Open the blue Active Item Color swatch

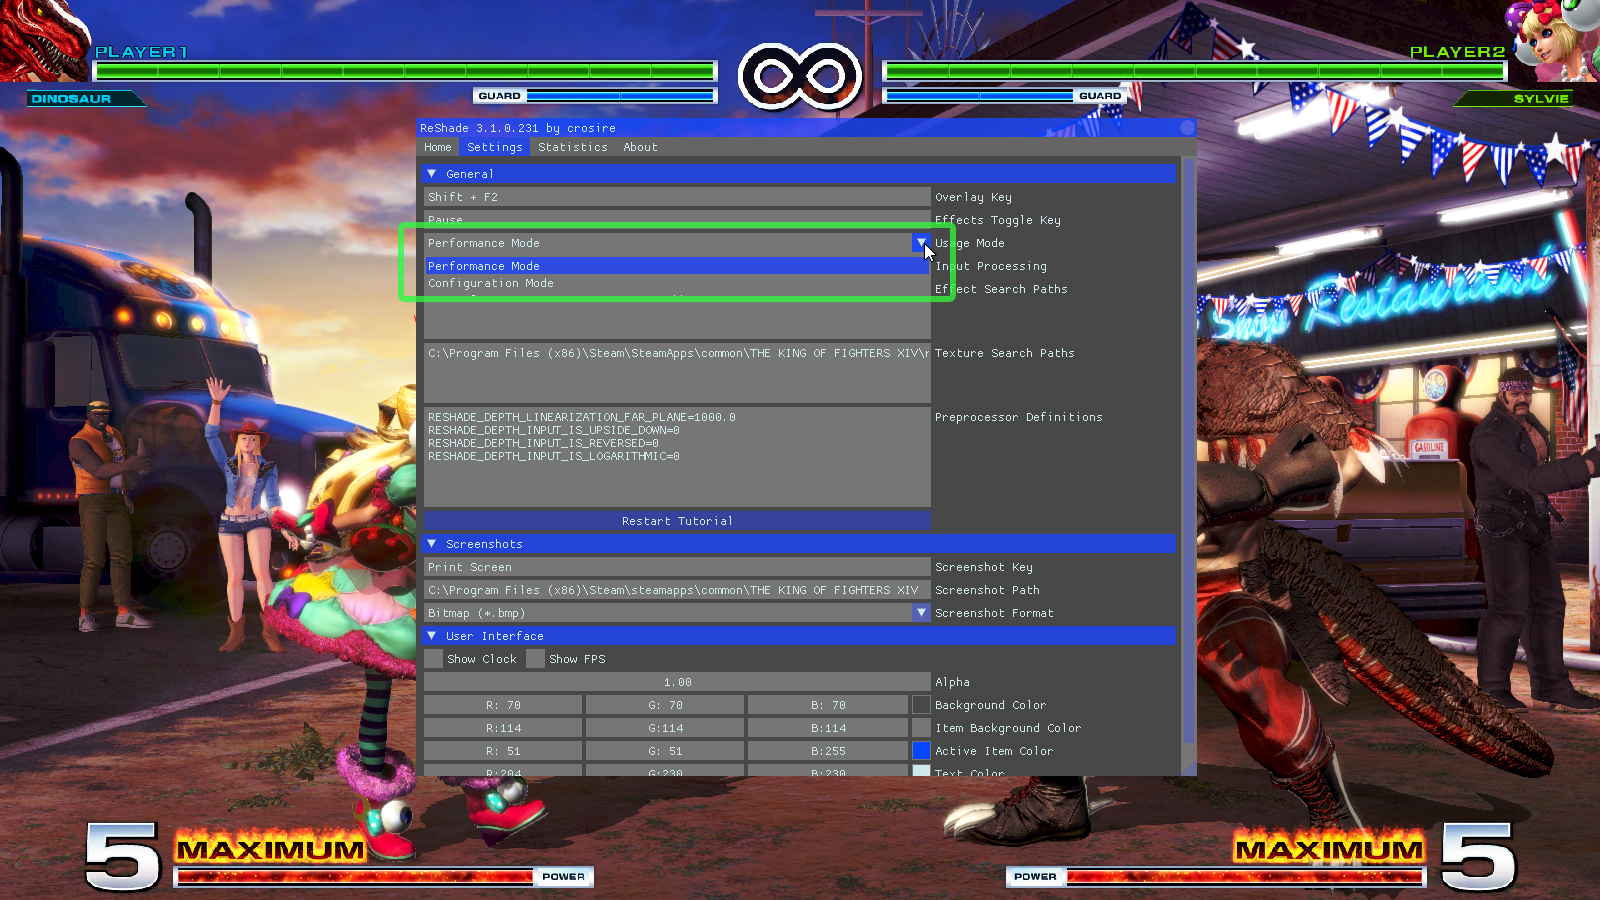(921, 751)
